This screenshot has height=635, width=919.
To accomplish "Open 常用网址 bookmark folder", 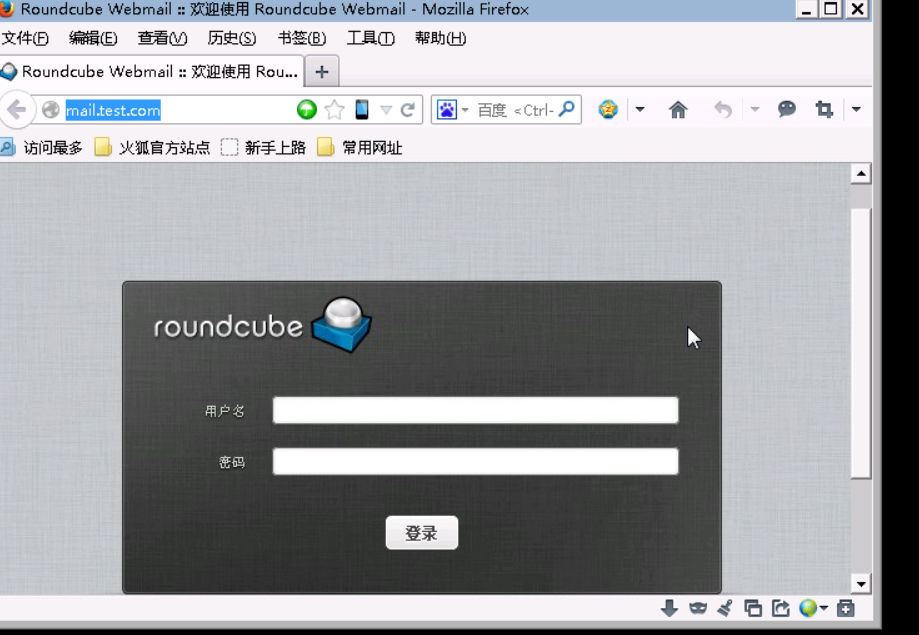I will coord(359,147).
